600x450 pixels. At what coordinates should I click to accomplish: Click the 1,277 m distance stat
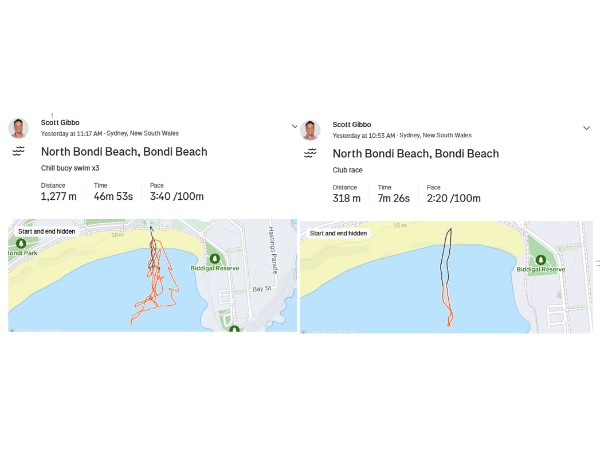coord(59,197)
